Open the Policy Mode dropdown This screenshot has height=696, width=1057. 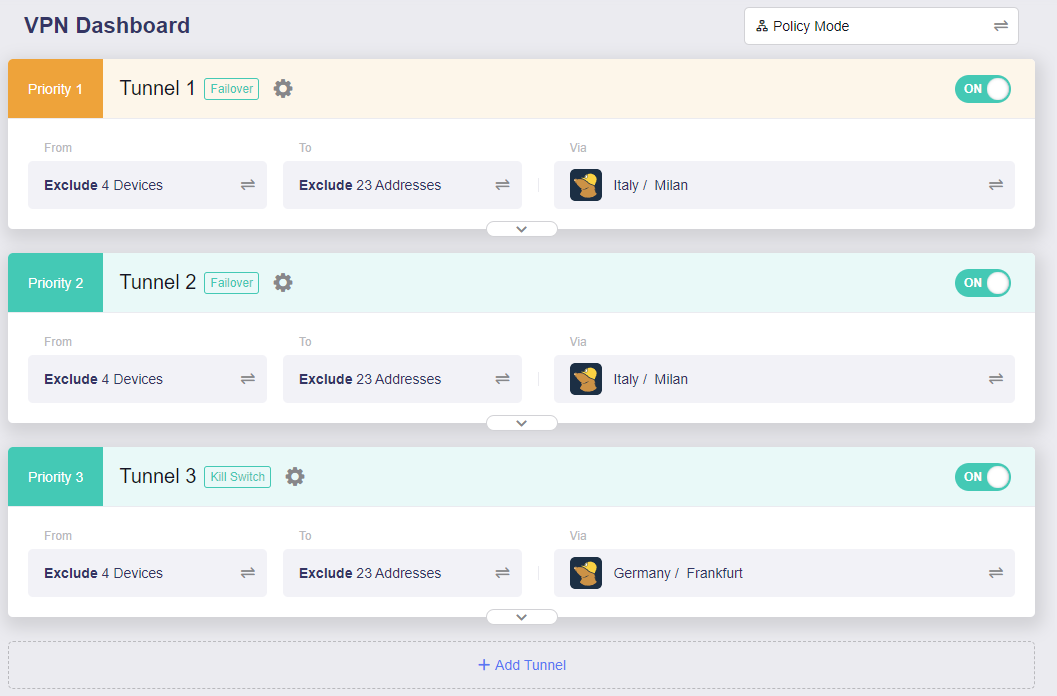tap(880, 26)
